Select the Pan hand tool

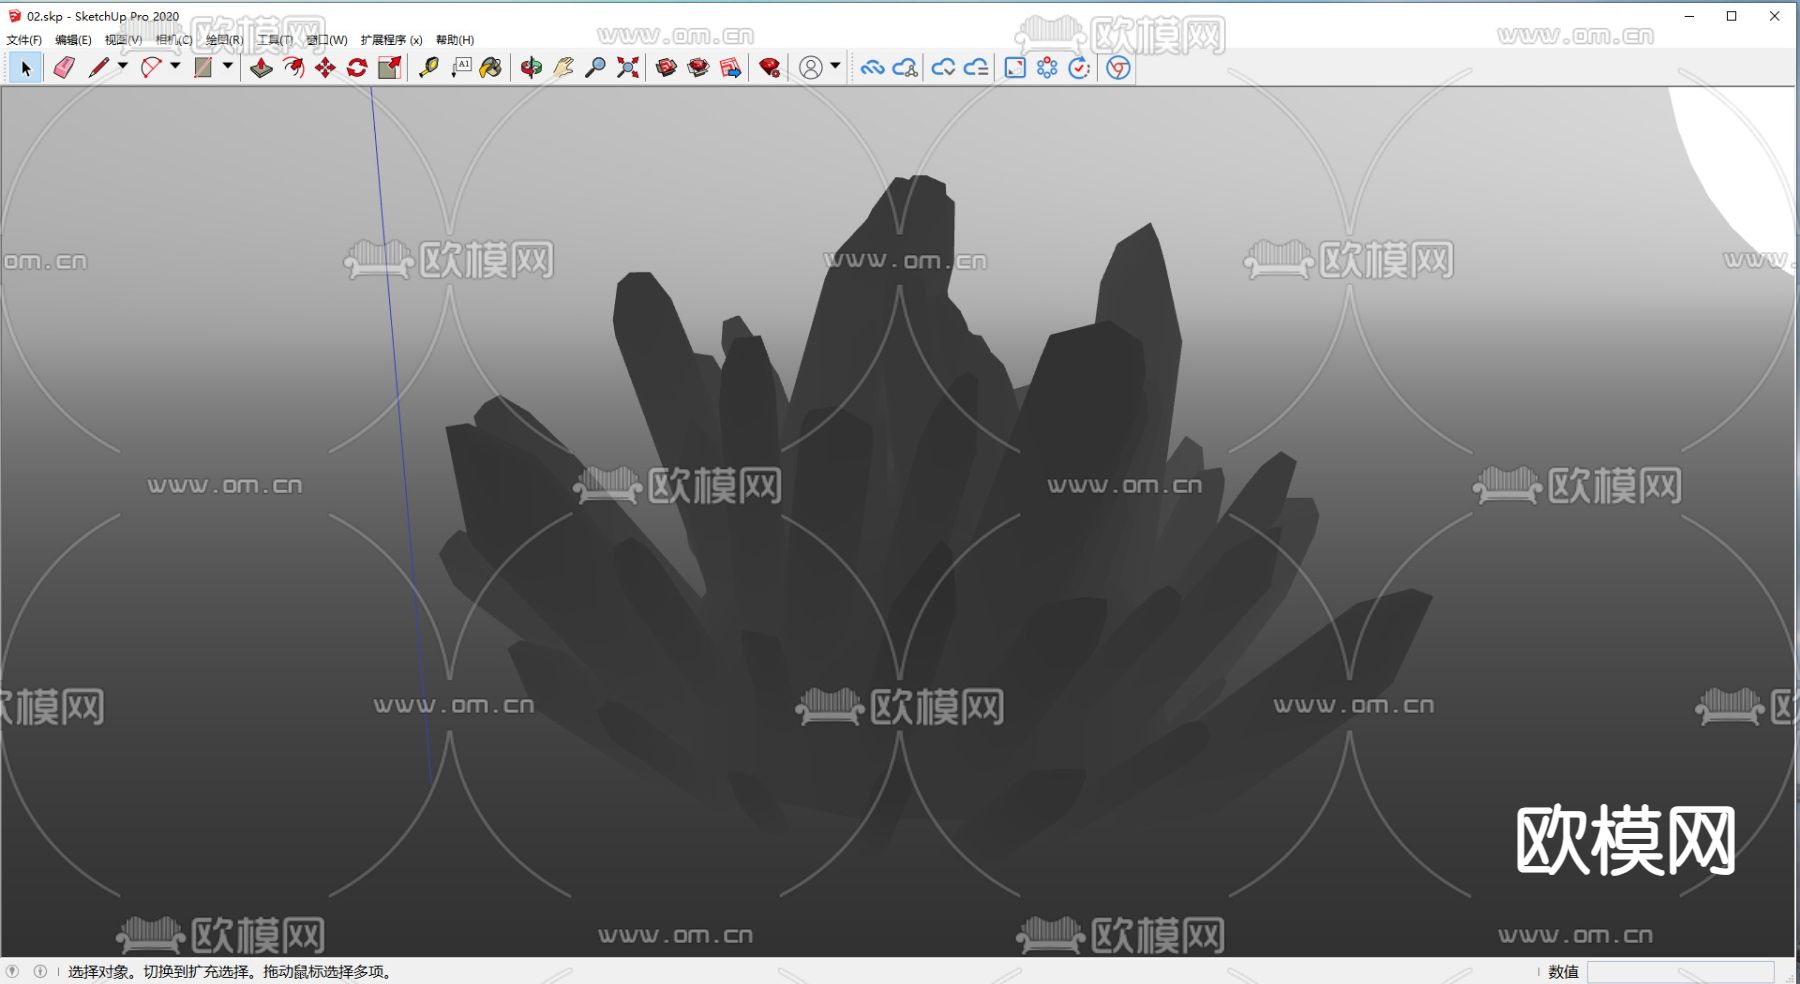[563, 68]
